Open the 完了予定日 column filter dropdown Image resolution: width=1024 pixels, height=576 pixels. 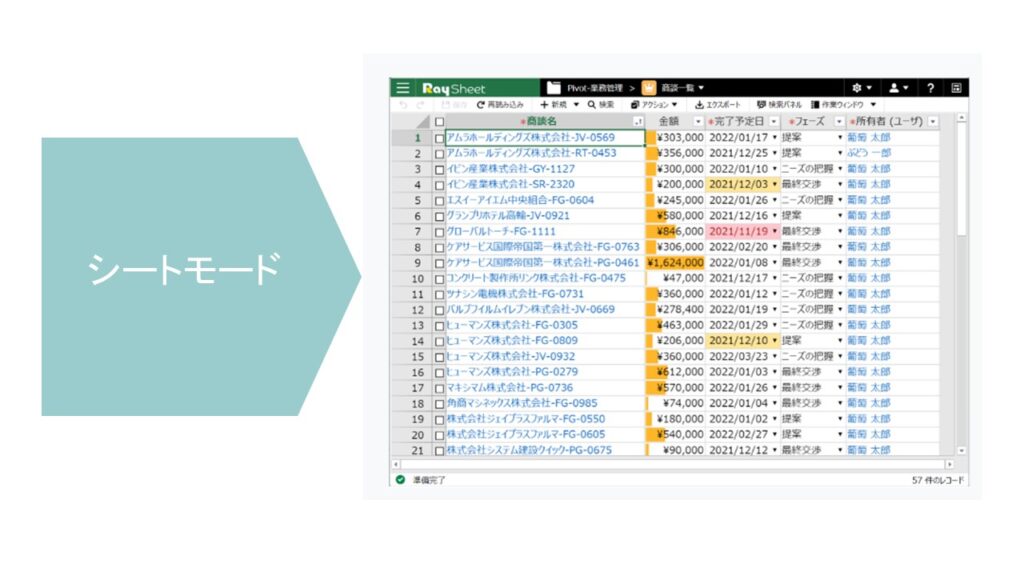coord(774,121)
